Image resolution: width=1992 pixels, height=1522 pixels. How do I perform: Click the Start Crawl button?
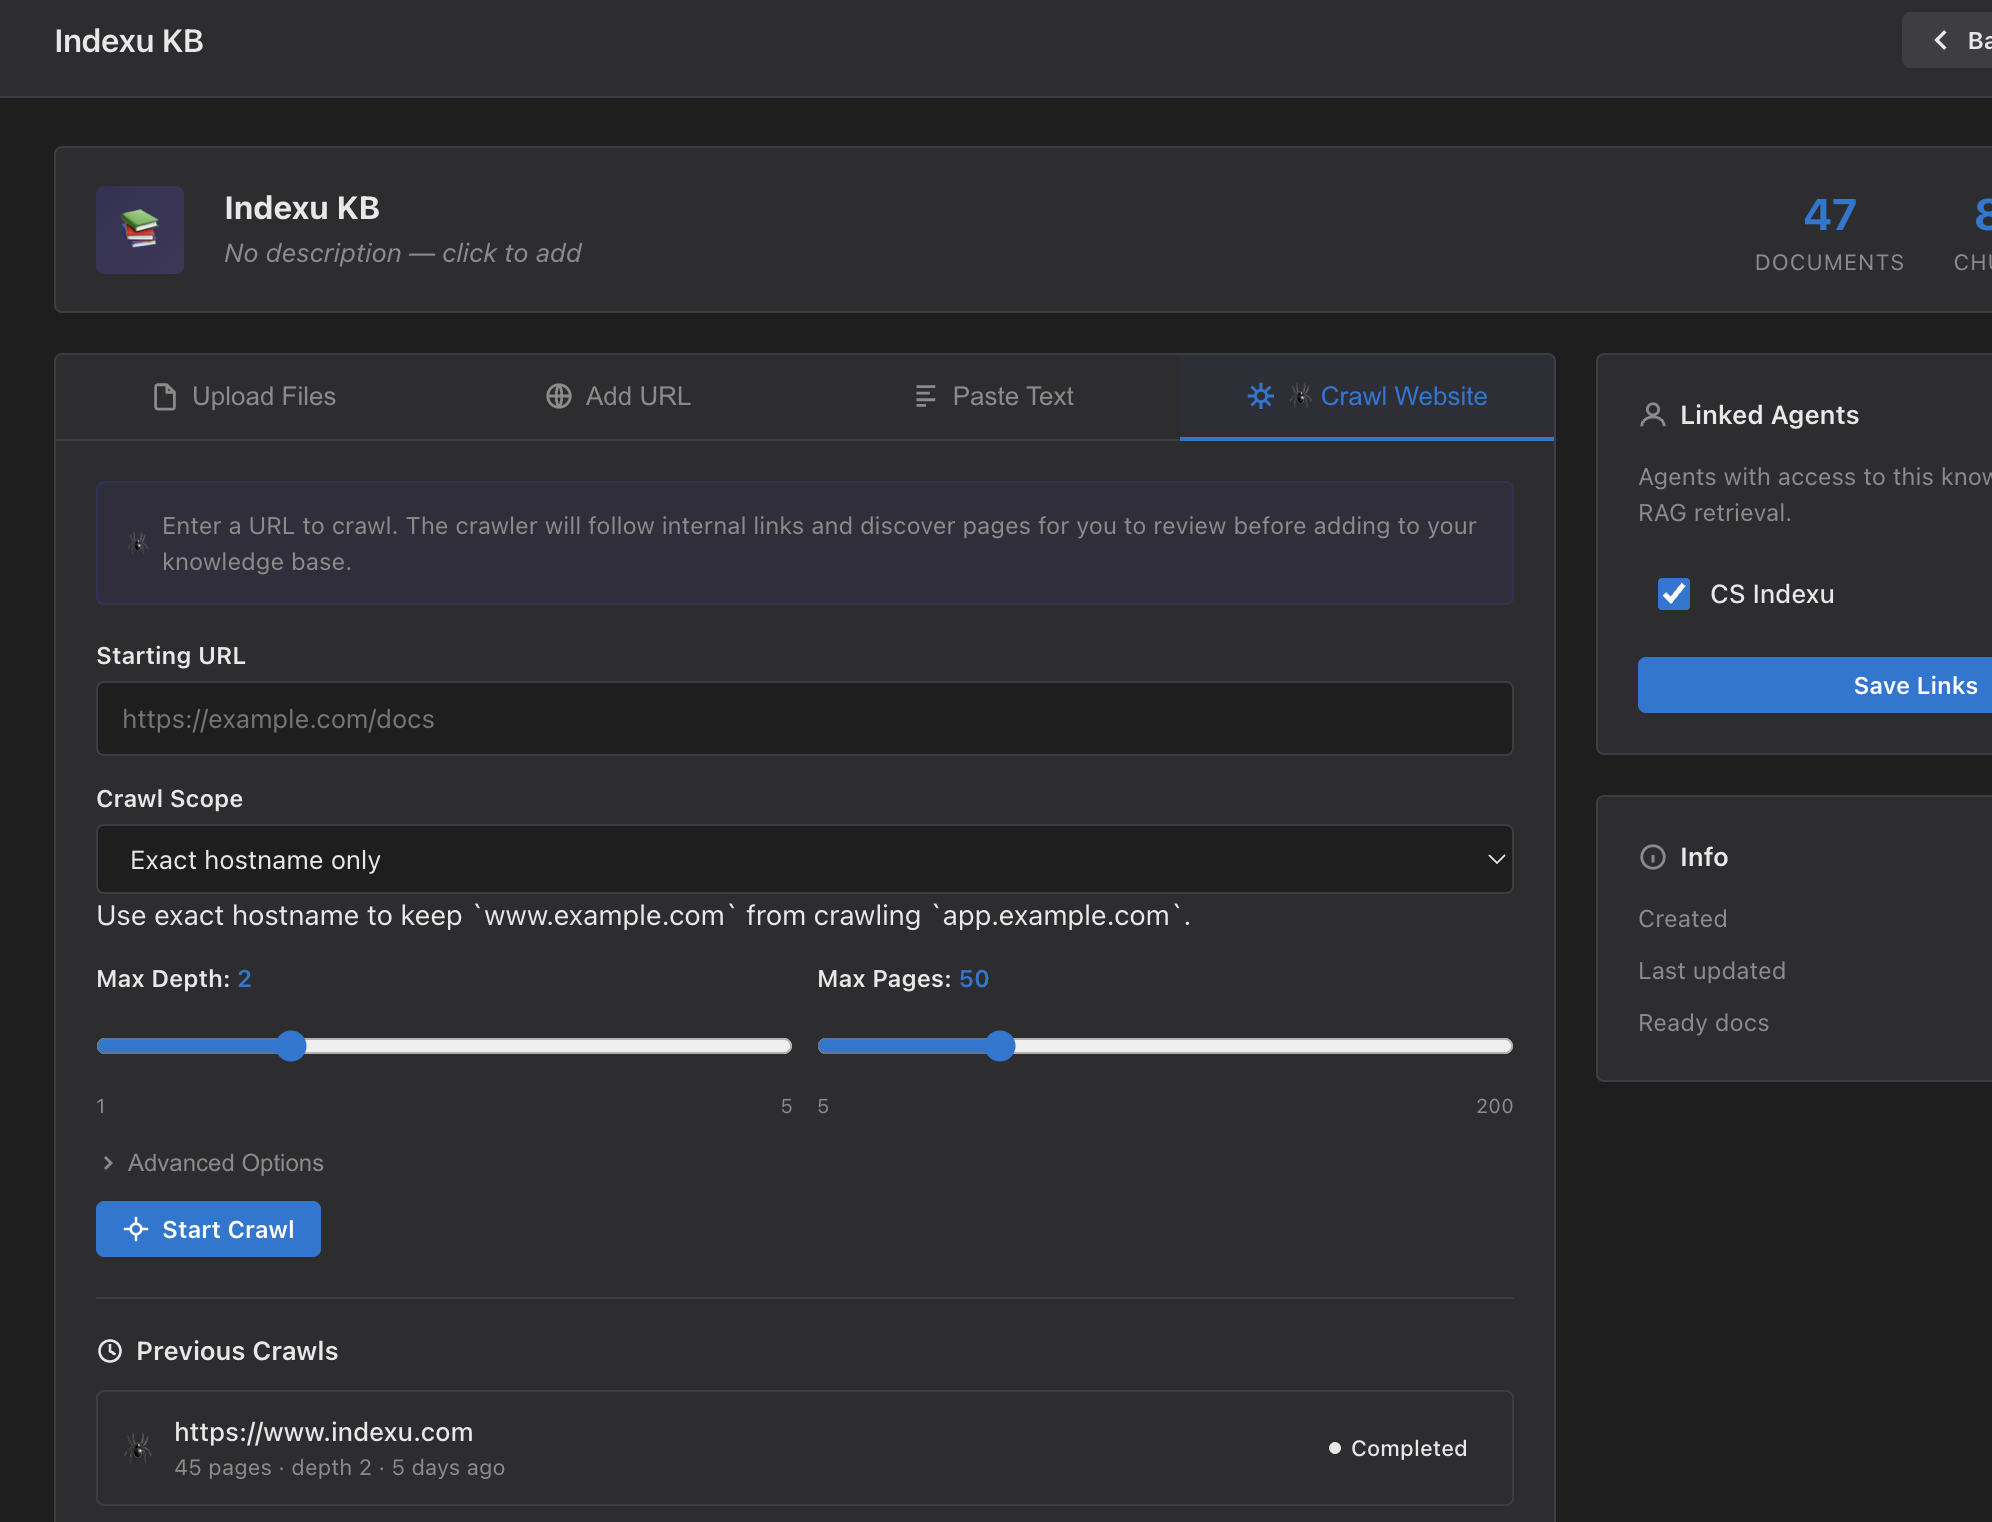click(208, 1229)
